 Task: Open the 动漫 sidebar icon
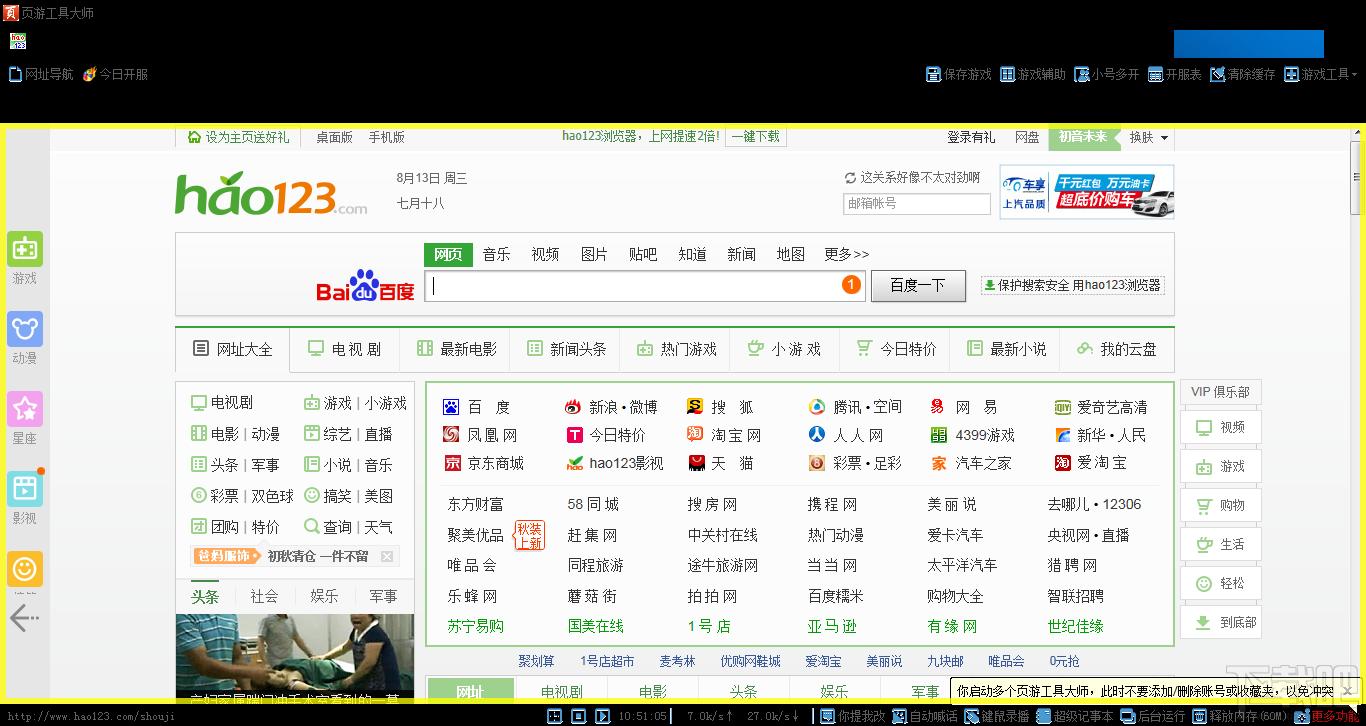point(25,328)
